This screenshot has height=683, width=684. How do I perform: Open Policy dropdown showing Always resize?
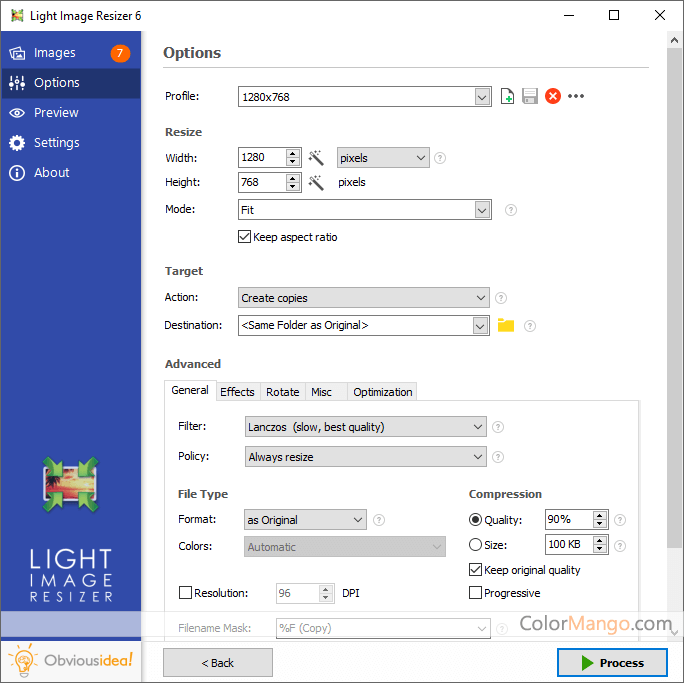[366, 457]
